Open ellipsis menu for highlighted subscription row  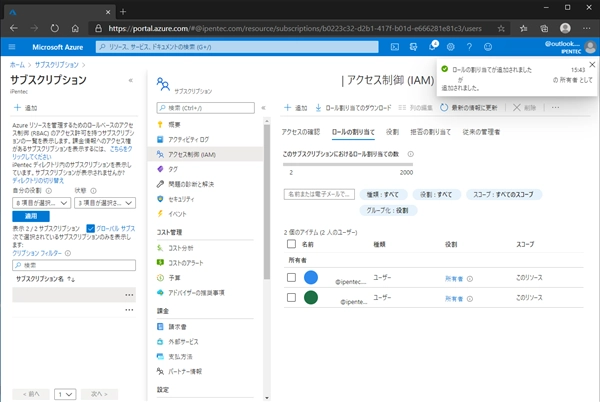point(129,295)
